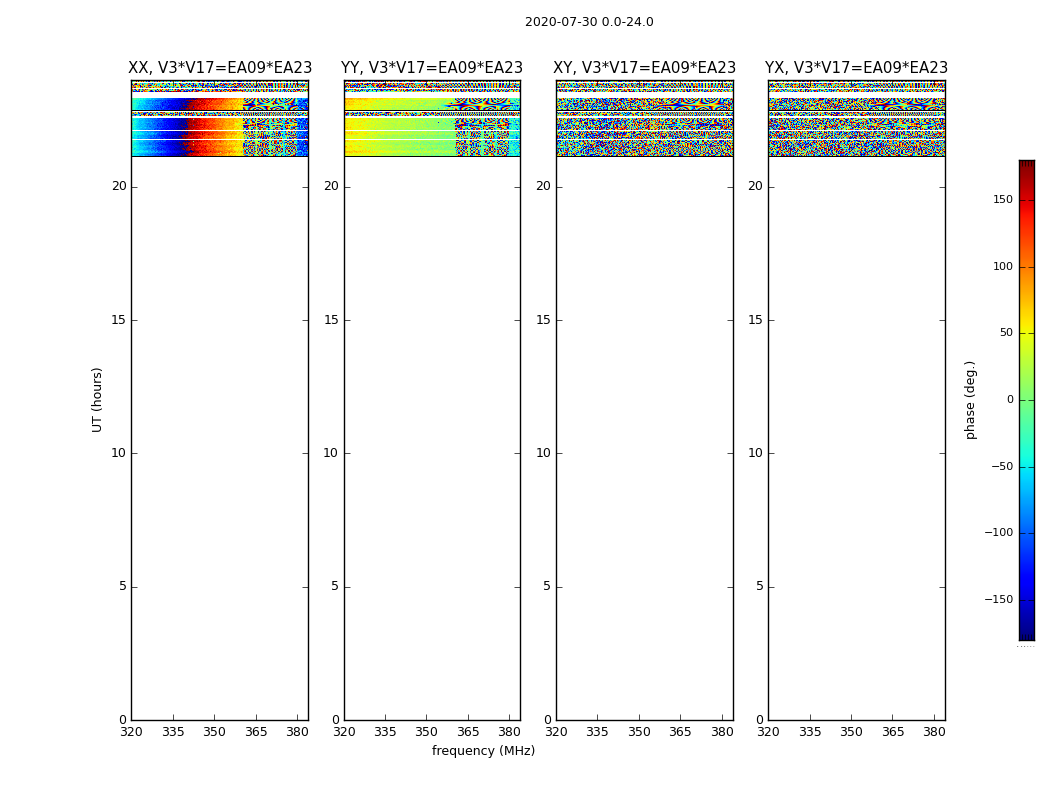This screenshot has height=800, width=1050.
Task: Click the date title 2020-07-30 0.0-24.0
Action: tap(589, 22)
